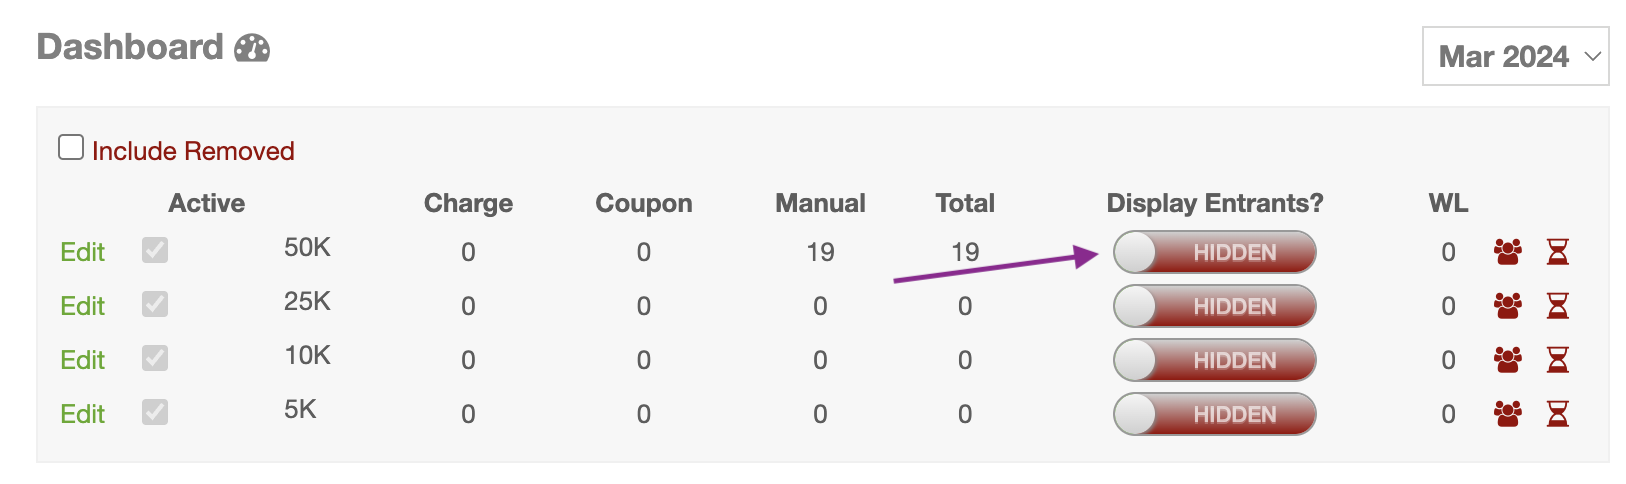Open the Mar 2024 month dropdown

pyautogui.click(x=1515, y=57)
